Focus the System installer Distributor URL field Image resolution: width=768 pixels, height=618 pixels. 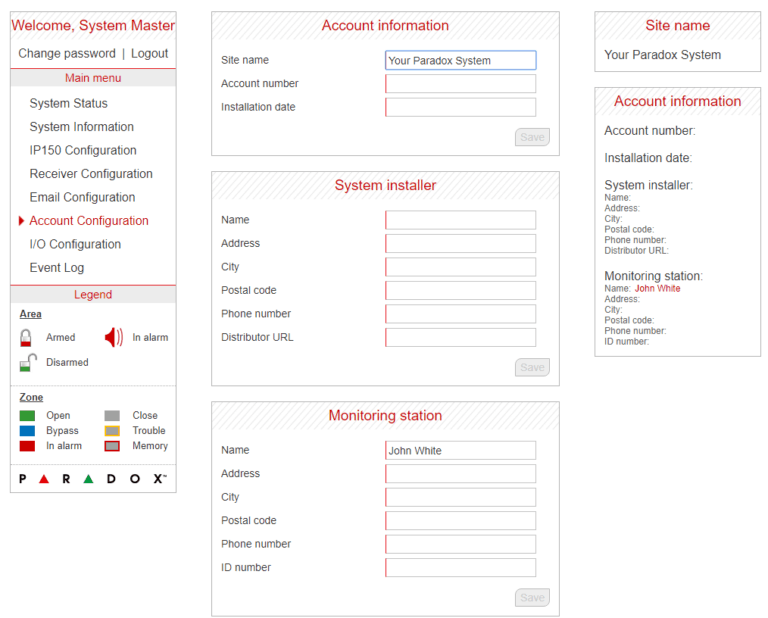[x=460, y=337]
